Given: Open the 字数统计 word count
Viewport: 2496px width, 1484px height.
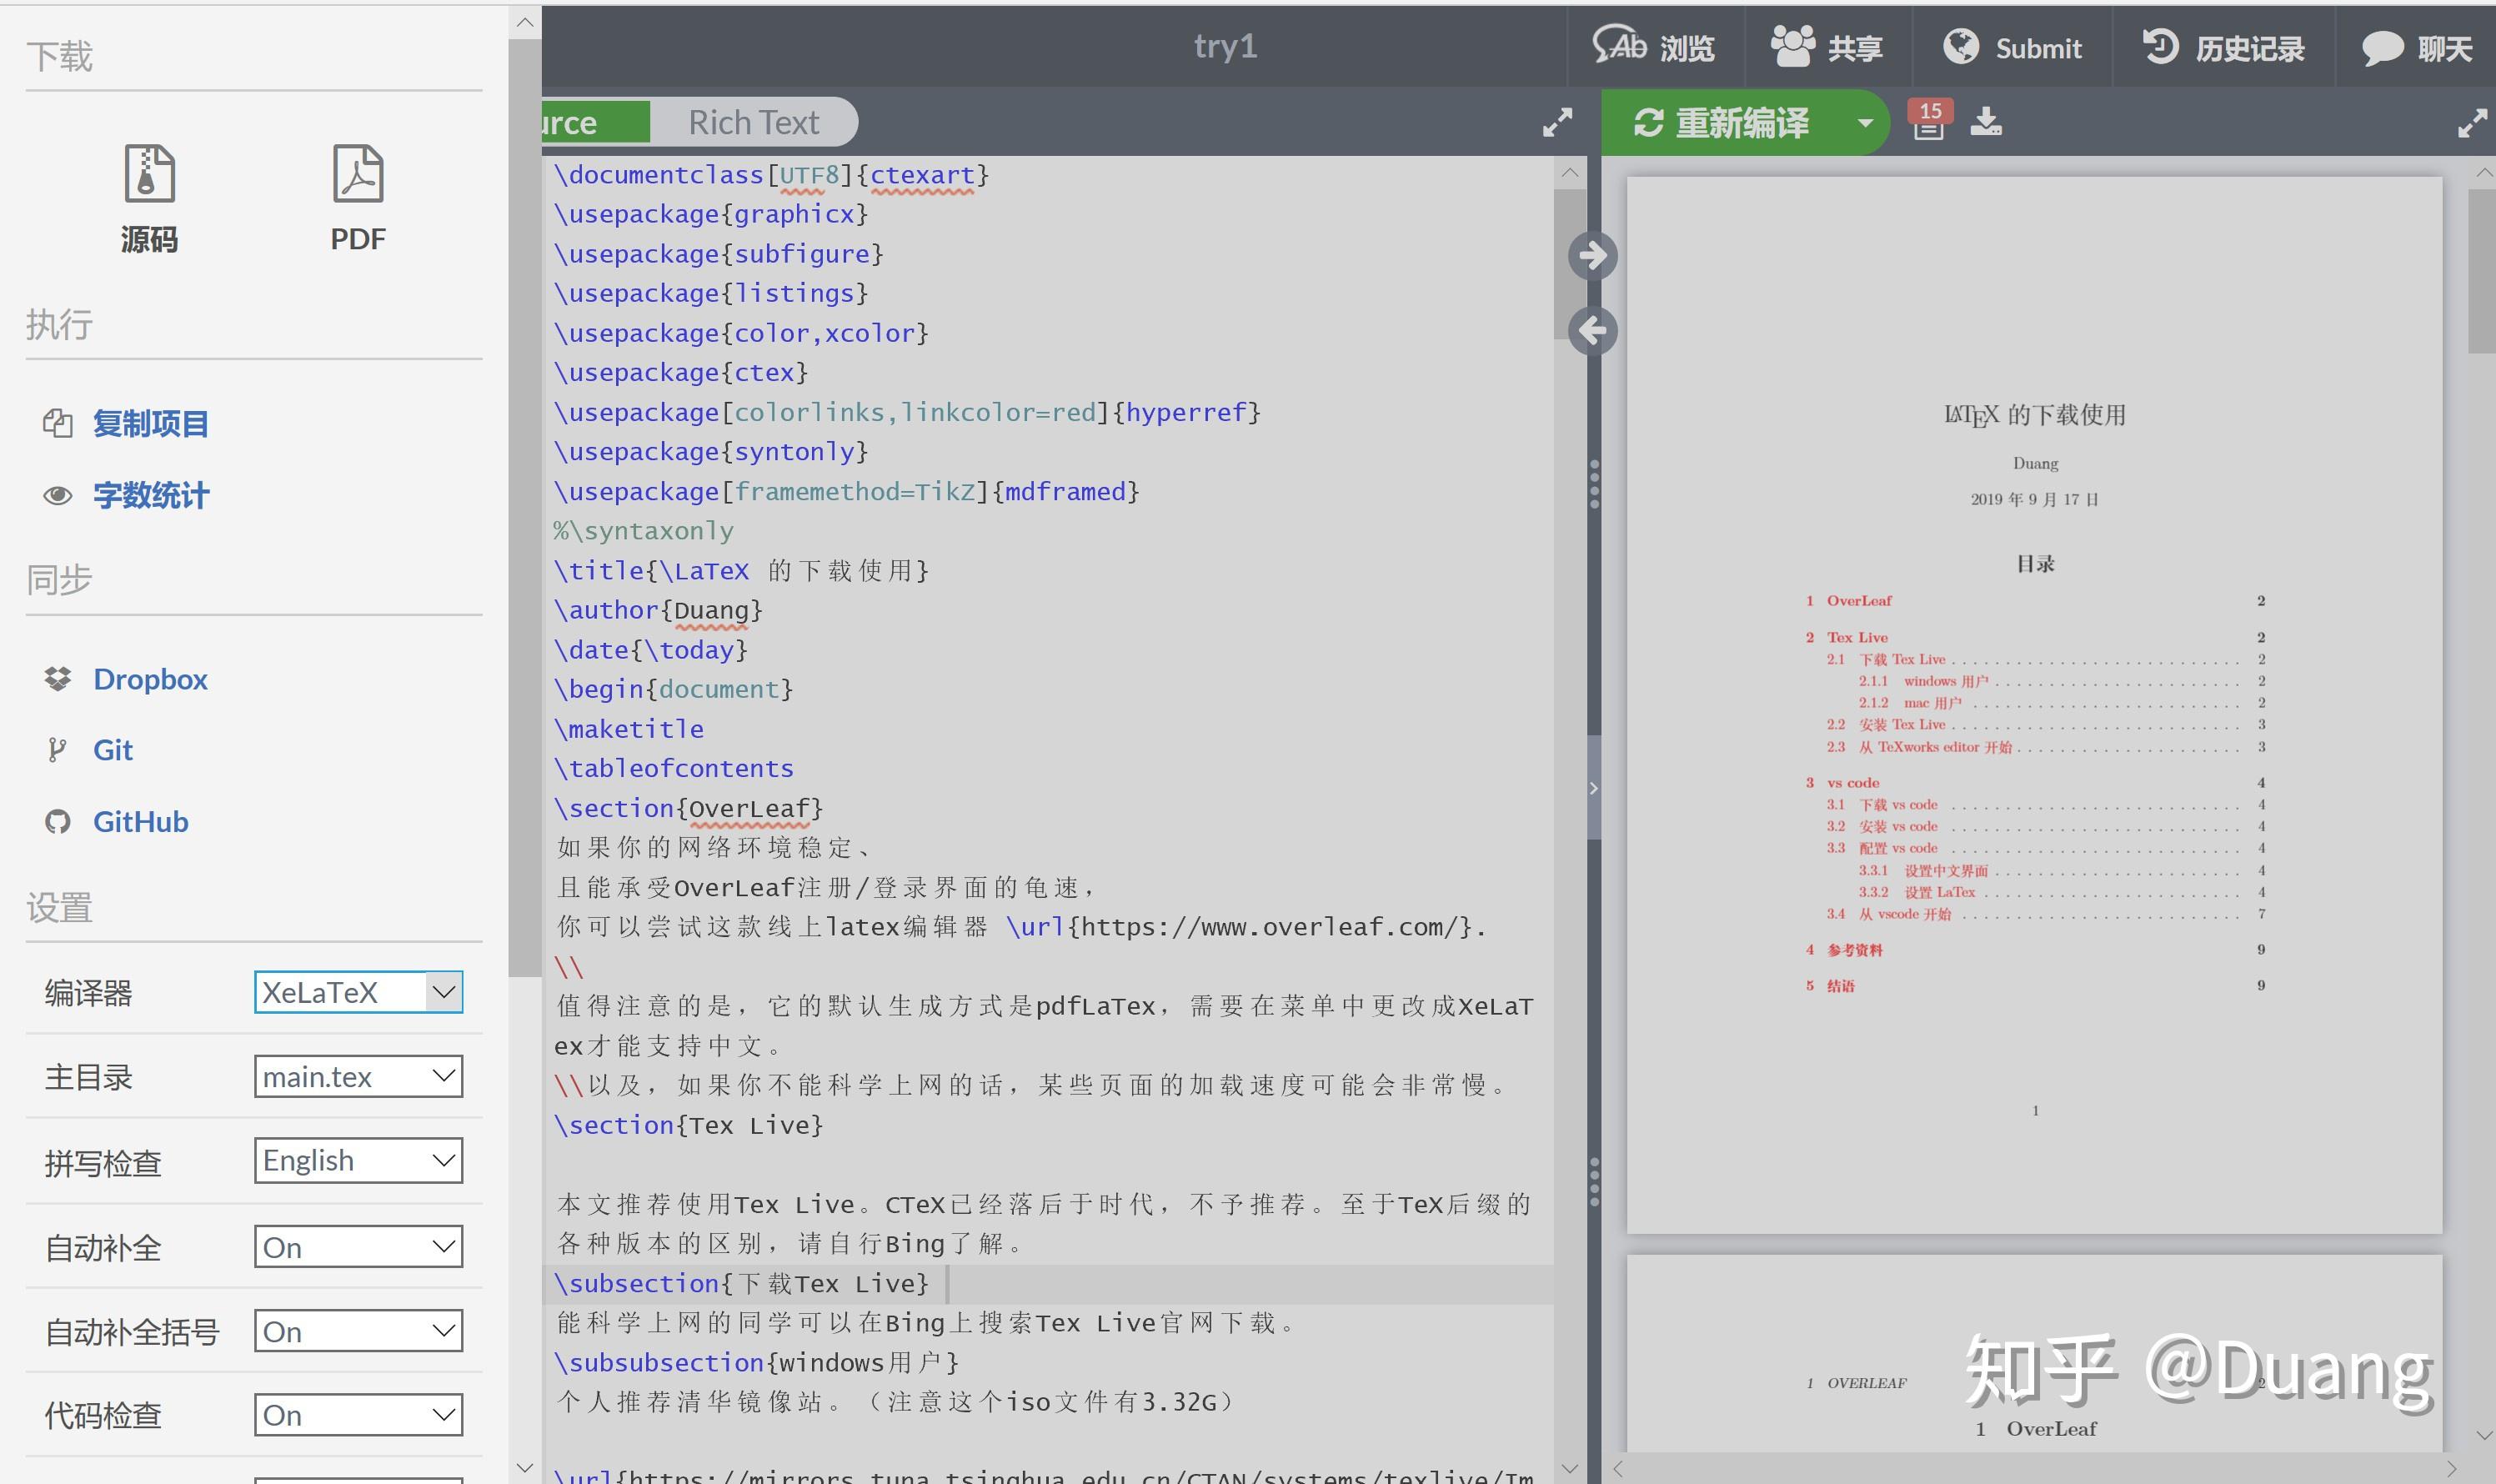Looking at the screenshot, I should [x=151, y=495].
